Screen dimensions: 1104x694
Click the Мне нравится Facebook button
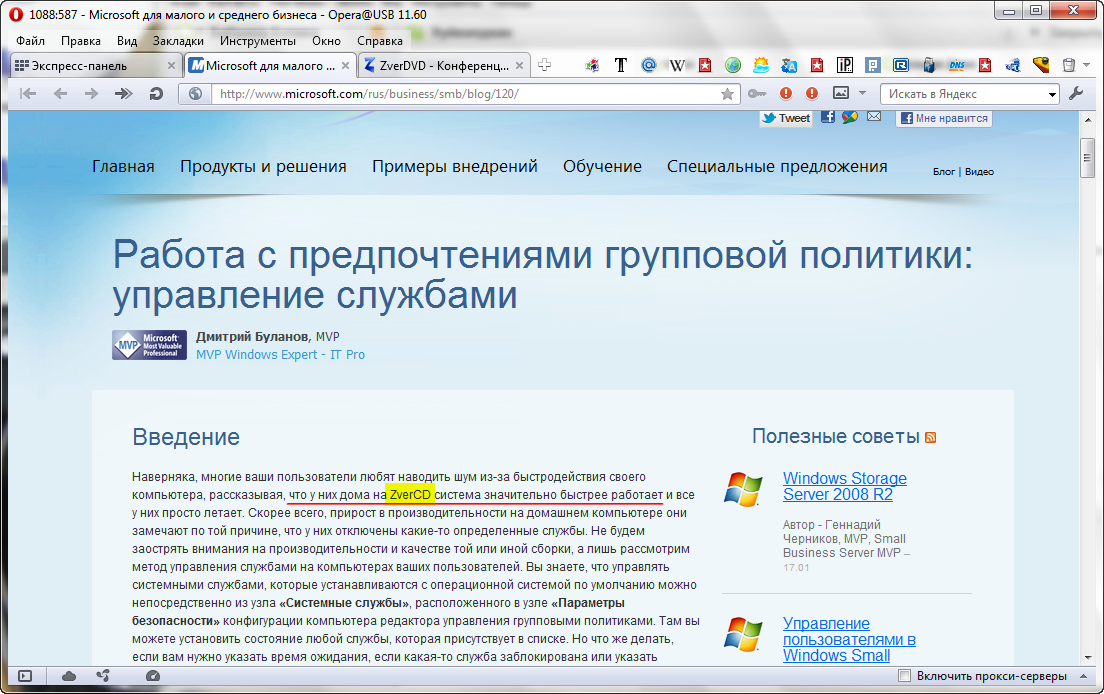pyautogui.click(x=944, y=118)
